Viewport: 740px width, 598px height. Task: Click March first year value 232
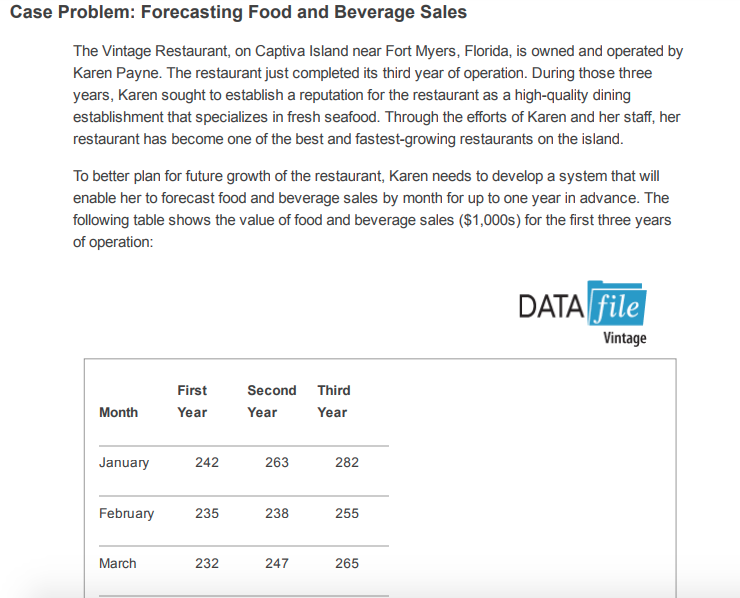tap(207, 563)
